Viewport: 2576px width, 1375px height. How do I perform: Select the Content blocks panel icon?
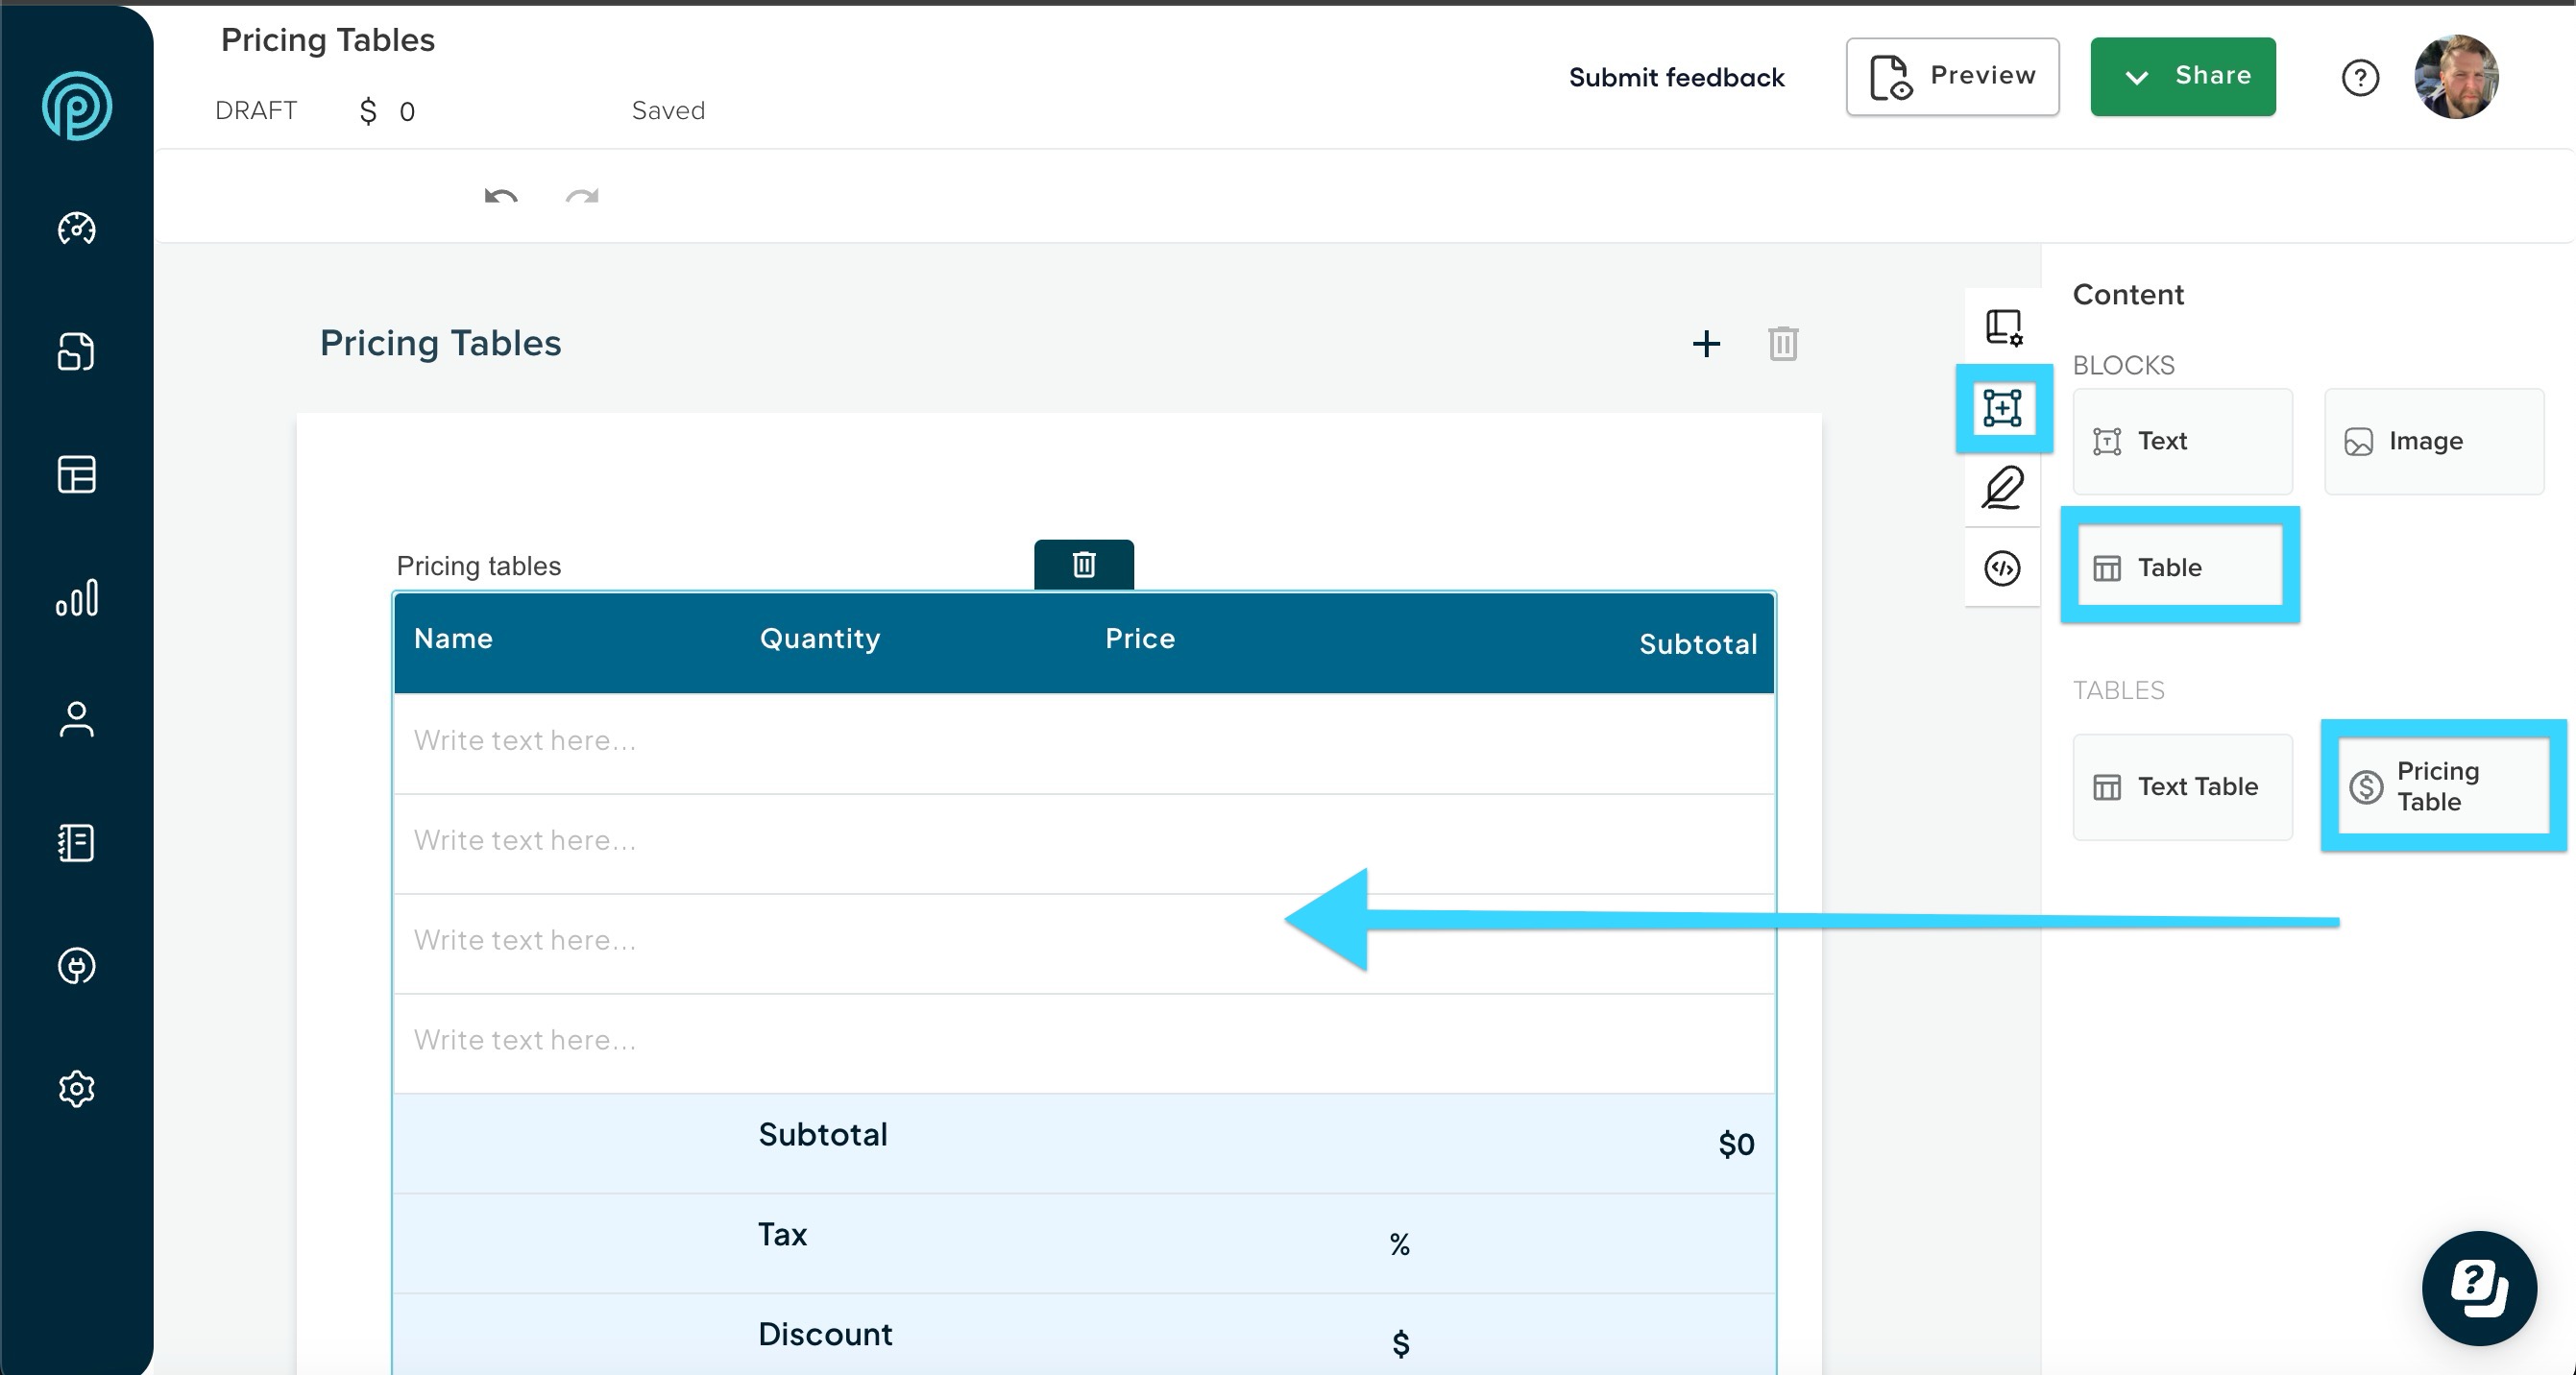(2003, 408)
